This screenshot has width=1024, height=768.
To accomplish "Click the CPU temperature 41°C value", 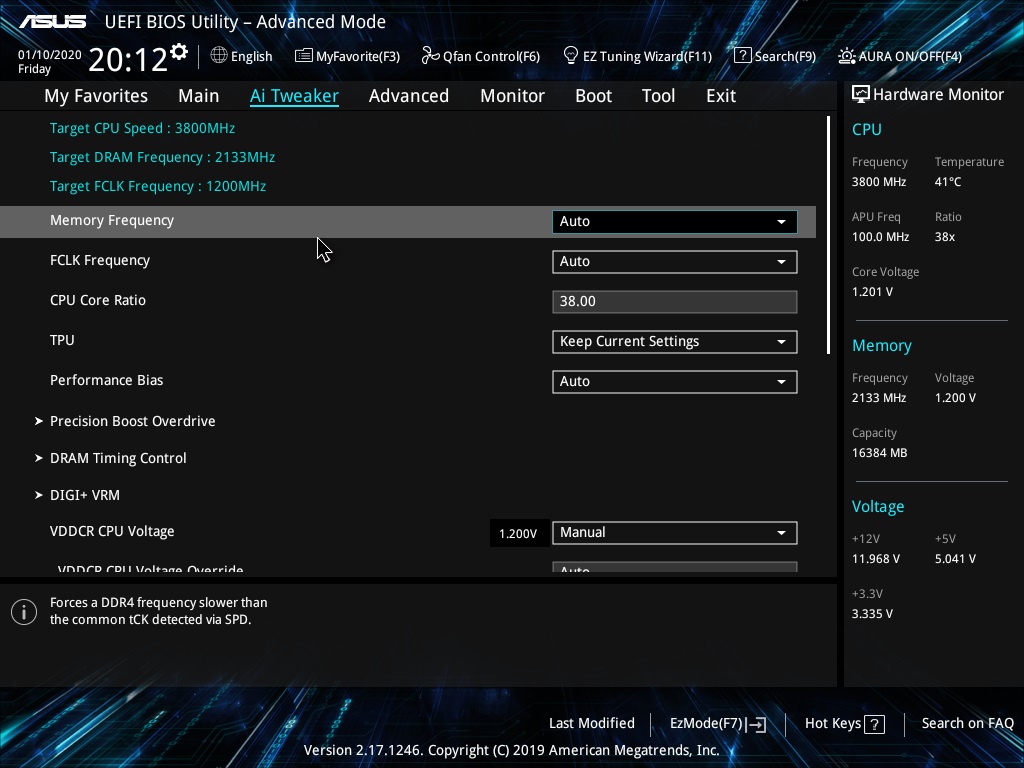I will (948, 182).
